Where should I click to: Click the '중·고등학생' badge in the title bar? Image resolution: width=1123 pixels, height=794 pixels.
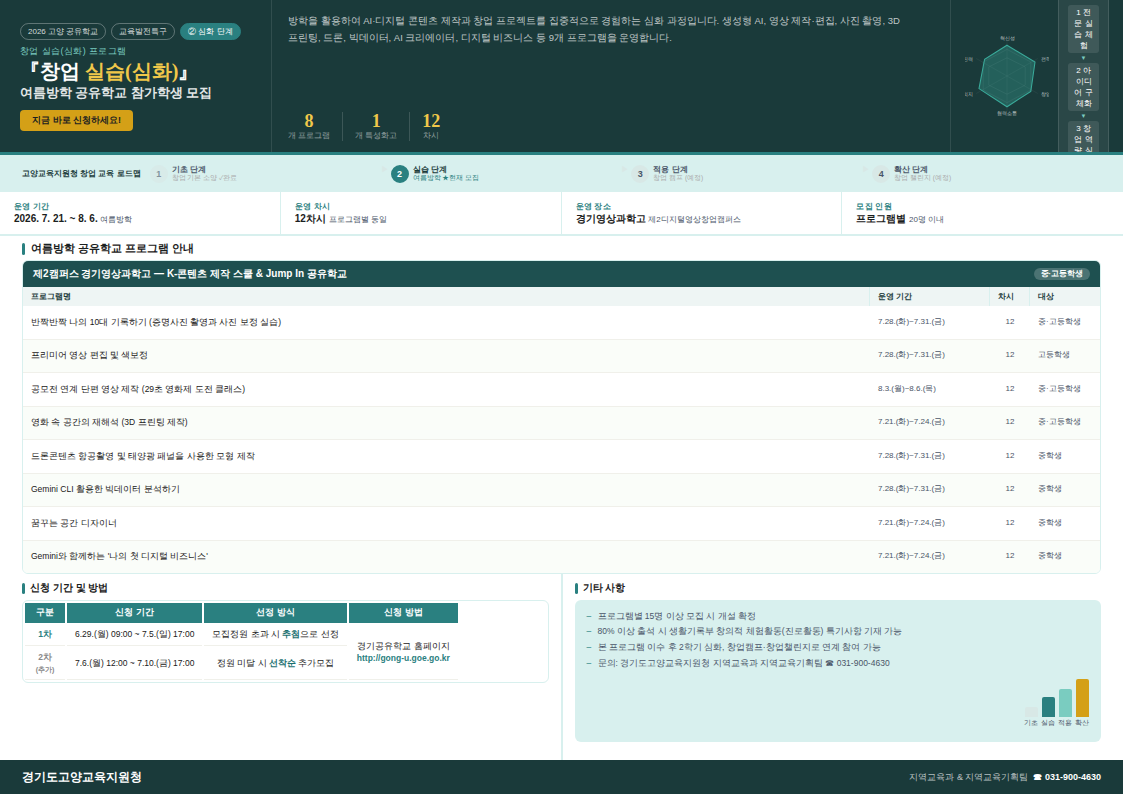click(x=1061, y=273)
